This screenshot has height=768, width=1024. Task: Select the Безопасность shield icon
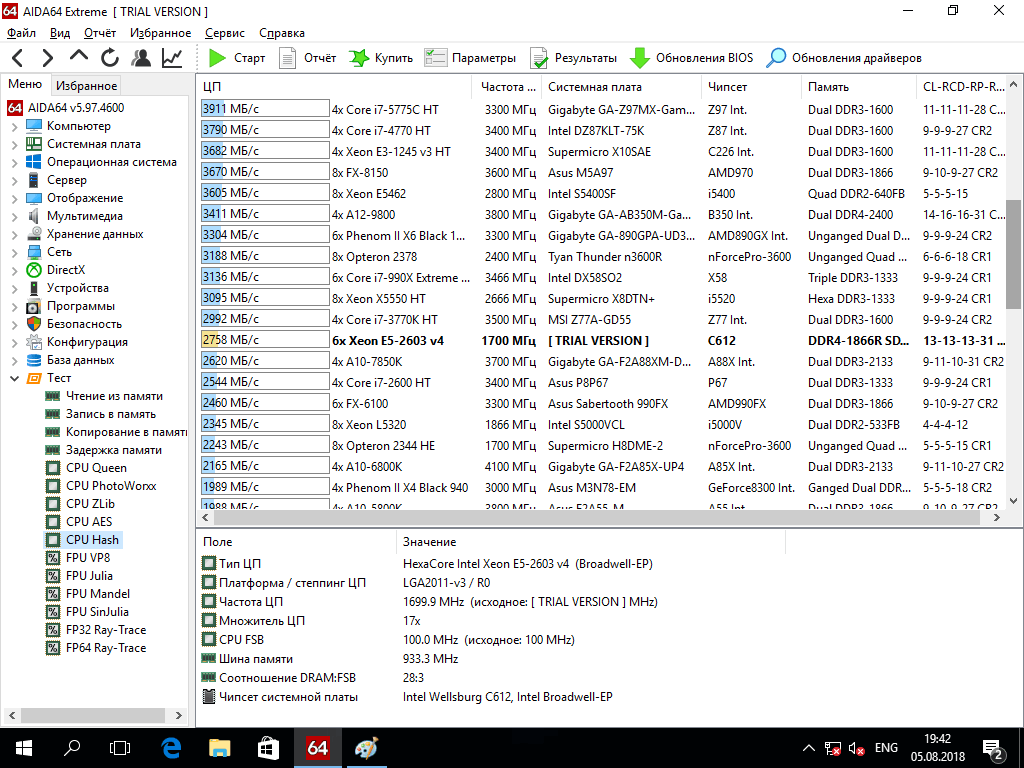pyautogui.click(x=34, y=324)
